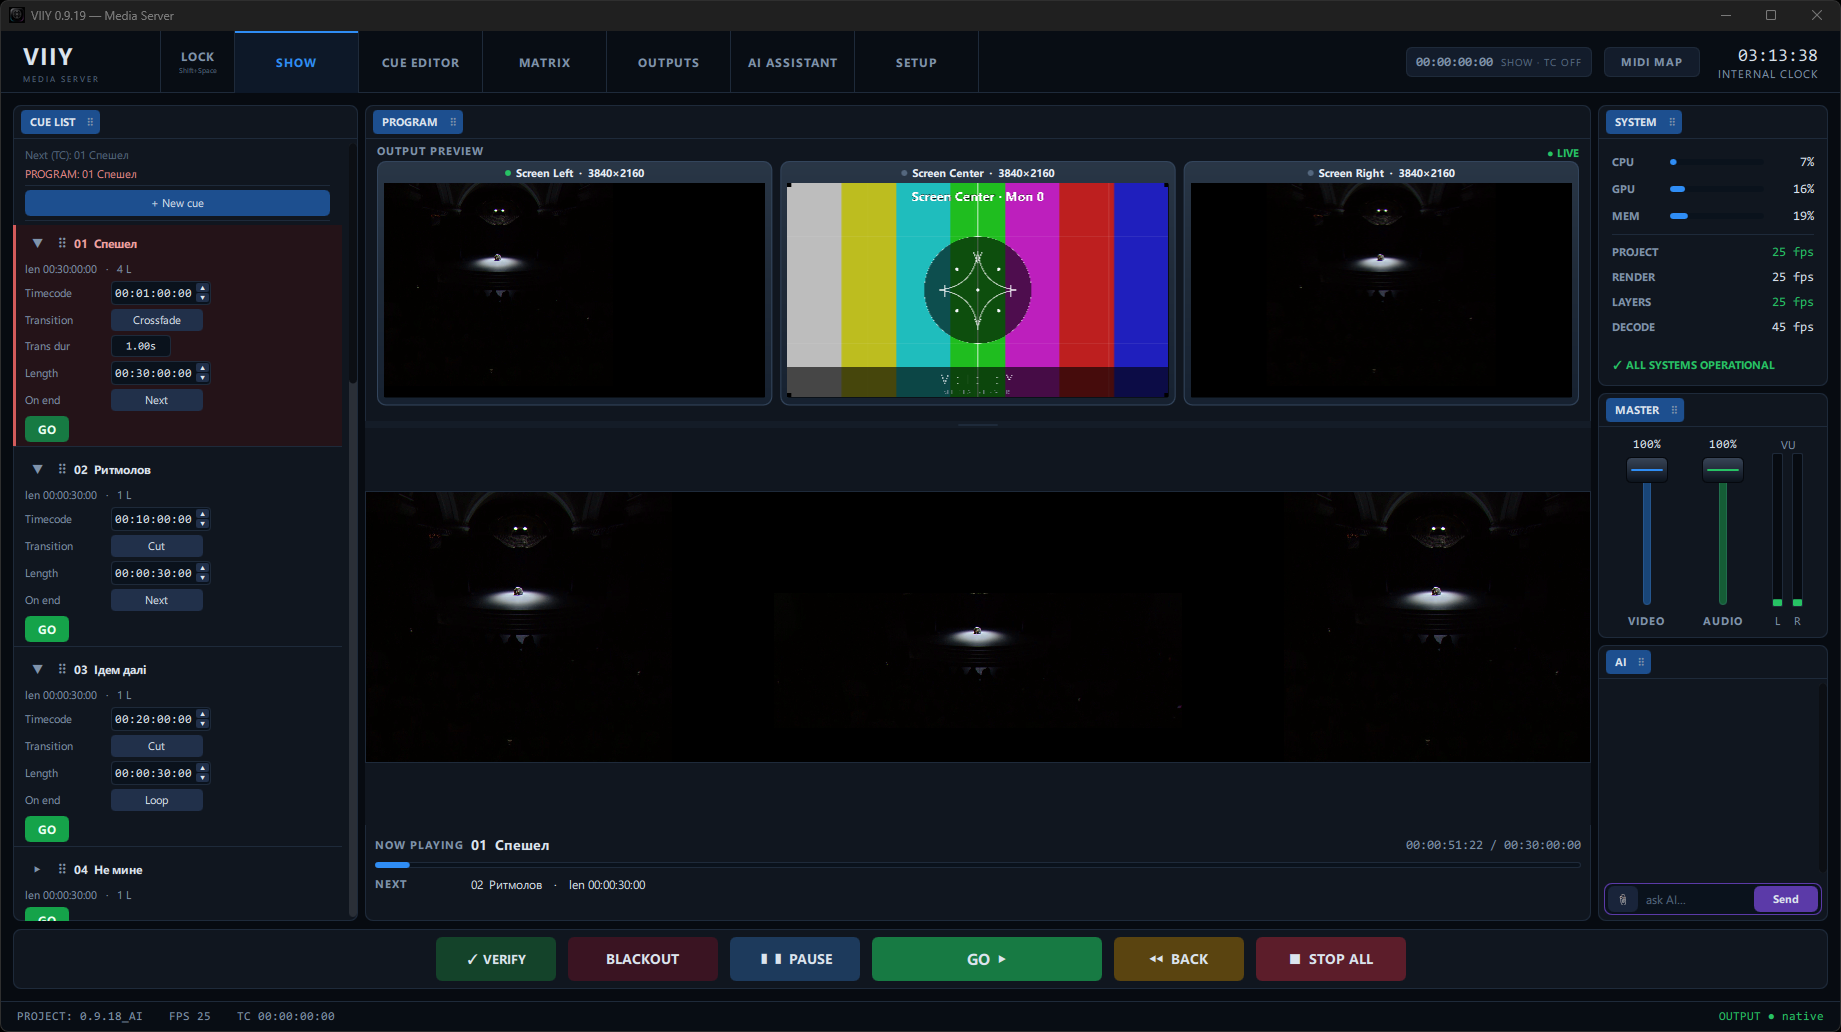The height and width of the screenshot is (1032, 1841).
Task: Open the AI ASSISTANT tab
Action: click(x=792, y=62)
